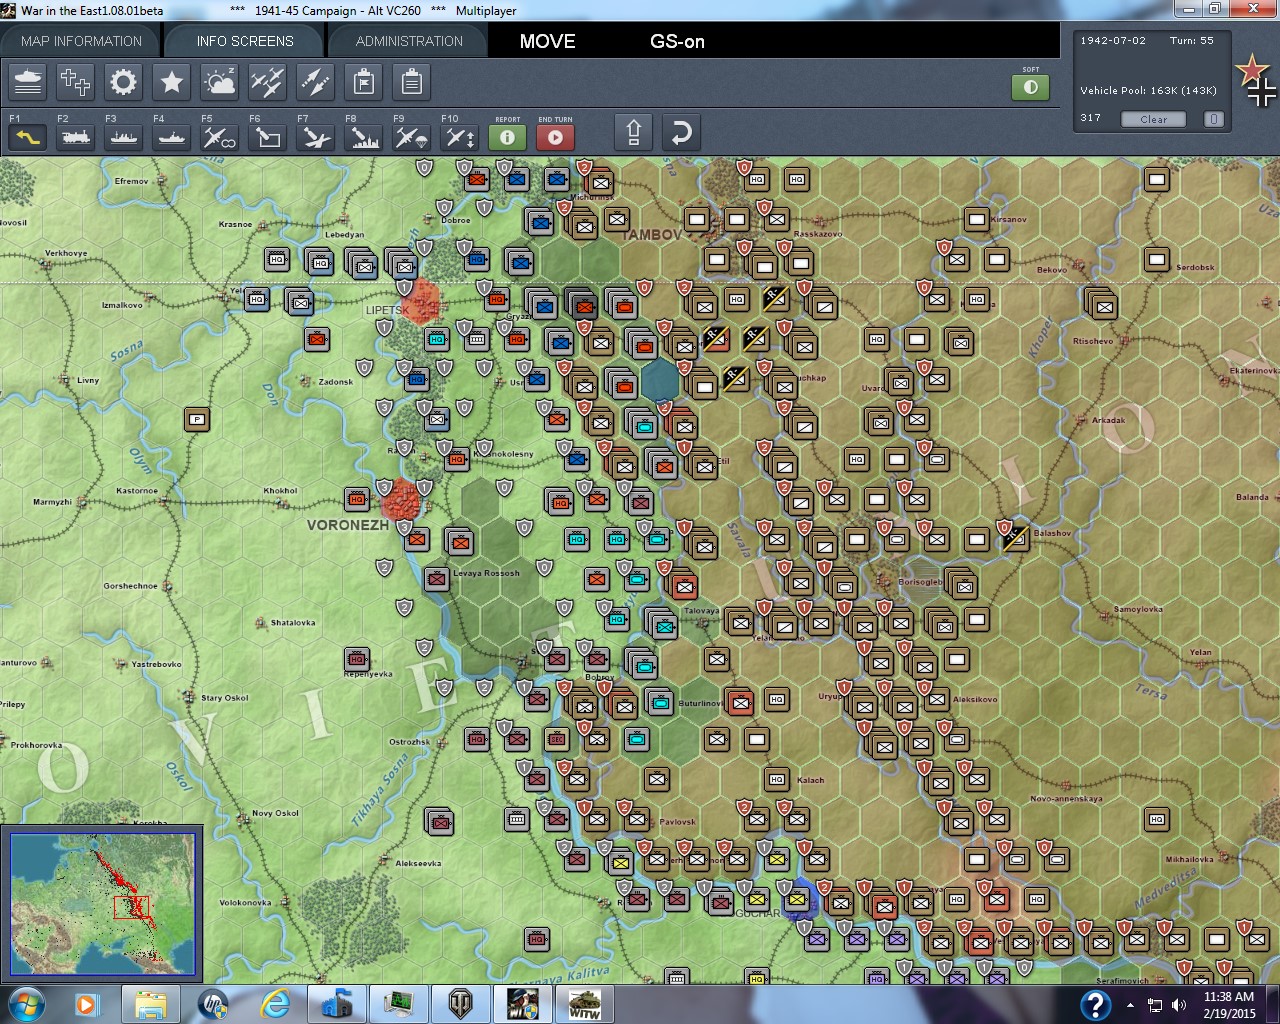The width and height of the screenshot is (1280, 1024).
Task: Click the HP icon in the taskbar
Action: pos(213,1004)
